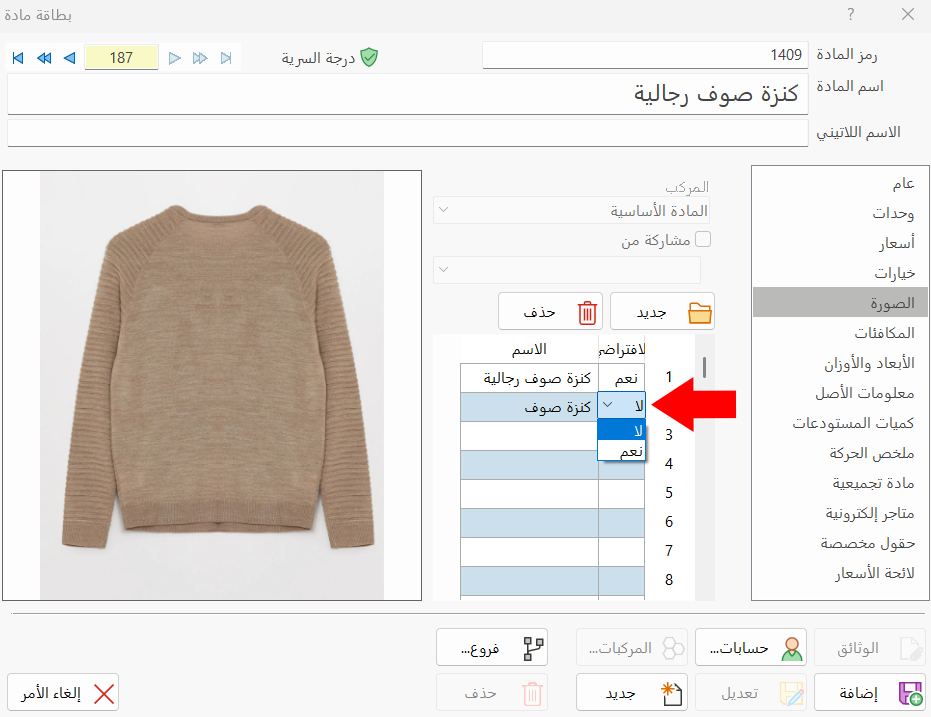931x717 pixels.
Task: Open the متاجر إلكترونية section
Action: 840,513
